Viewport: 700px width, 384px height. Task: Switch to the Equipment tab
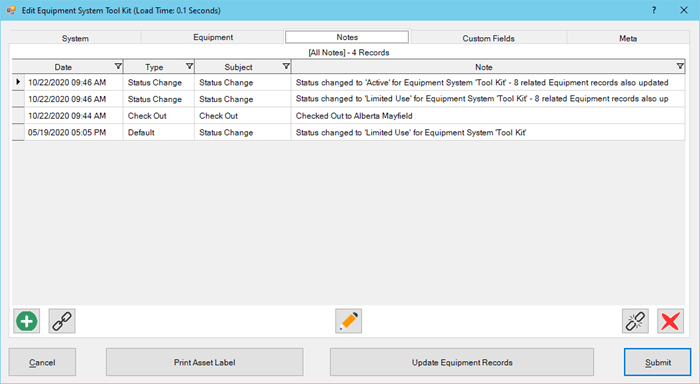click(213, 38)
